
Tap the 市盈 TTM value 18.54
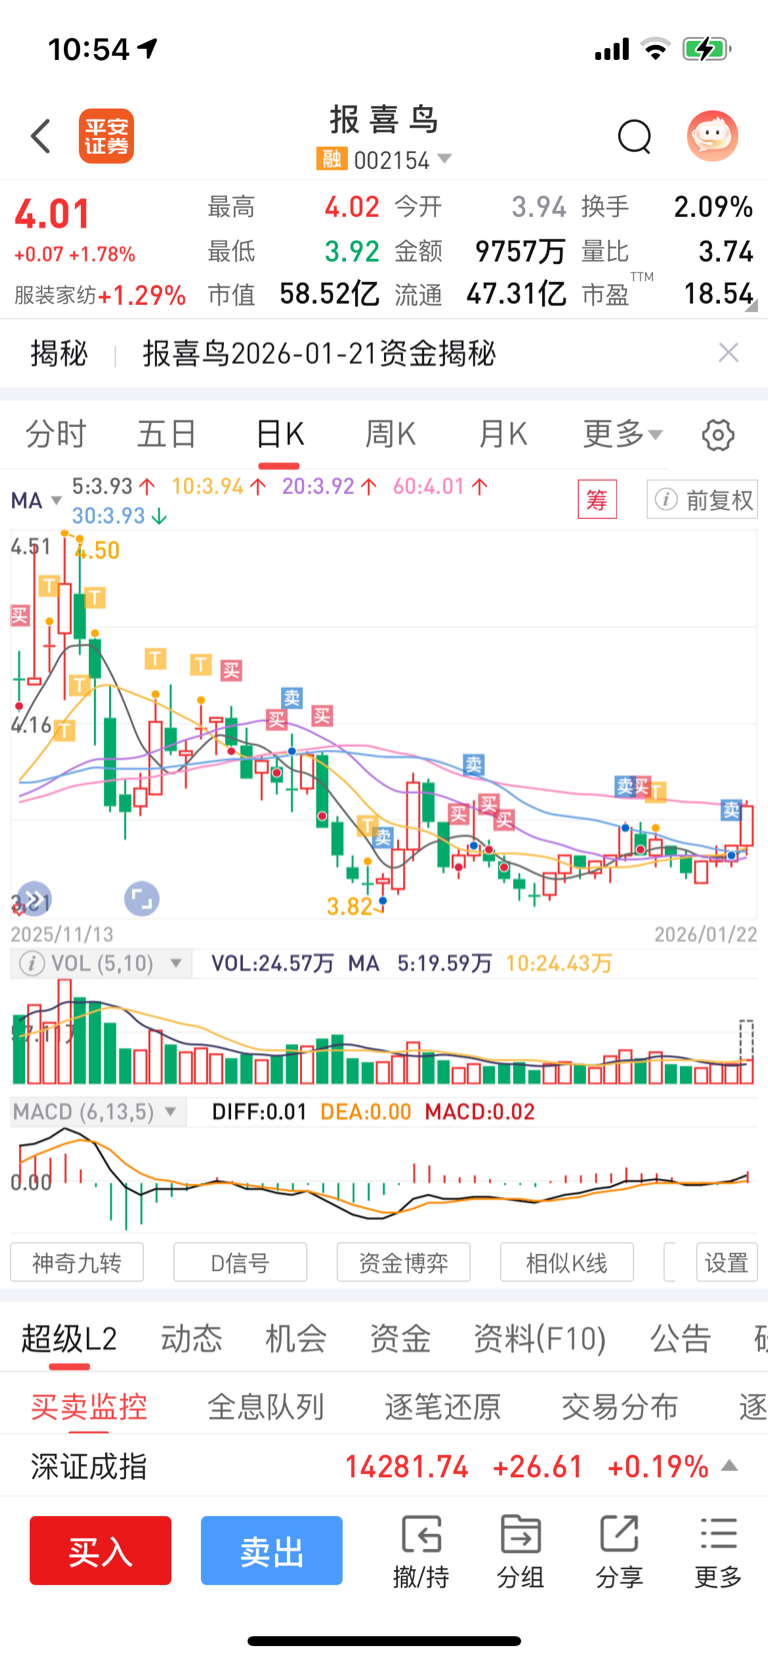[x=718, y=294]
